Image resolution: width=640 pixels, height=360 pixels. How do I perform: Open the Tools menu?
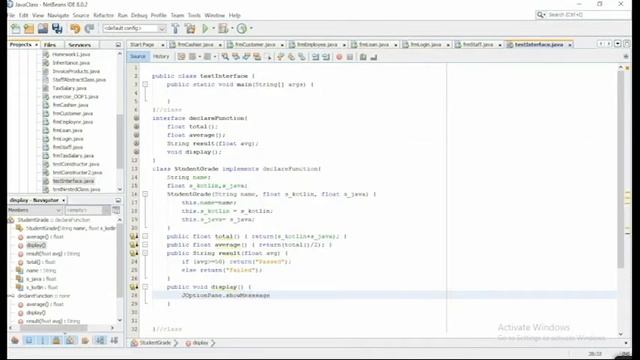[194, 15]
